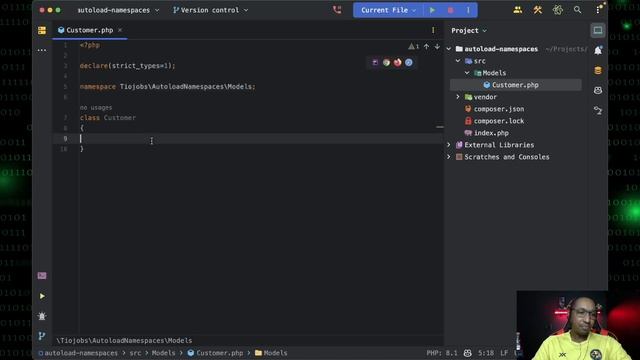Expand the vendor folder
Image resolution: width=640 pixels, height=360 pixels.
458,97
